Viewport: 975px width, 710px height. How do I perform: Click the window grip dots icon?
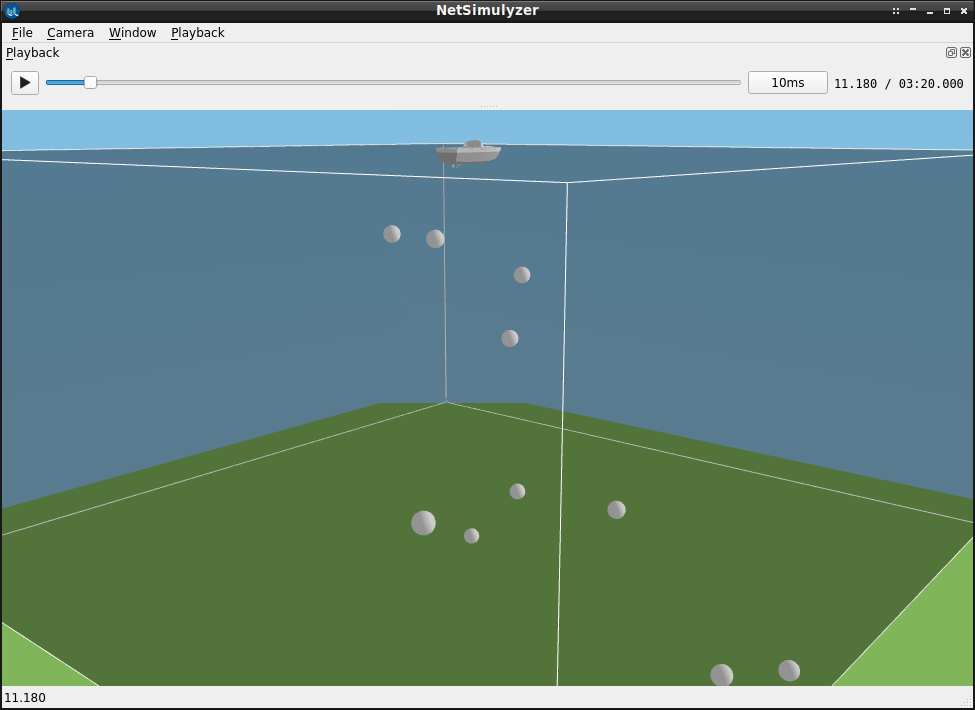pos(895,11)
